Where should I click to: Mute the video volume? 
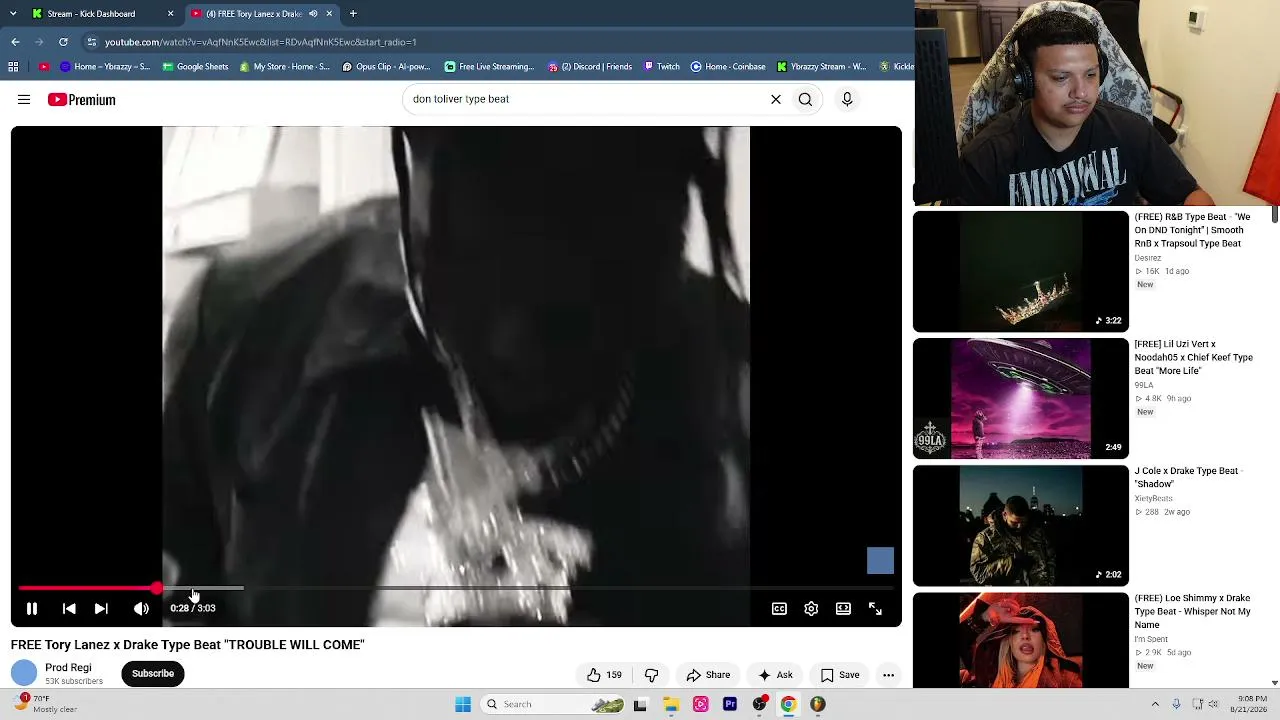141,608
